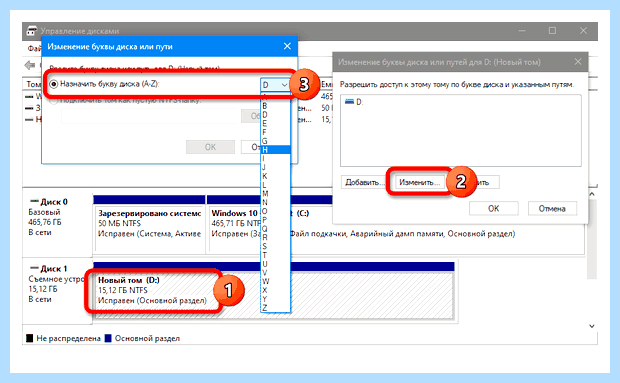Viewport: 620px width, 383px height.
Task: Choose letter Y in the drive letter list
Action: pos(275,298)
